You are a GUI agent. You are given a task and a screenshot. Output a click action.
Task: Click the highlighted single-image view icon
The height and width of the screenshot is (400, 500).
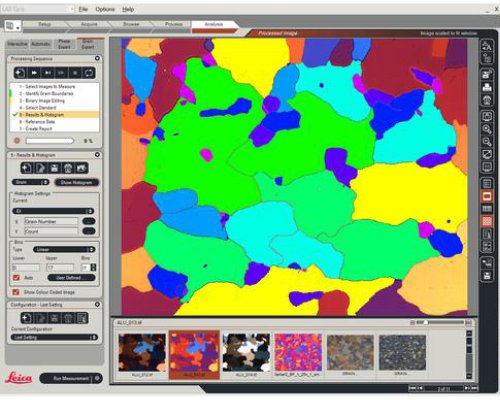(487, 196)
